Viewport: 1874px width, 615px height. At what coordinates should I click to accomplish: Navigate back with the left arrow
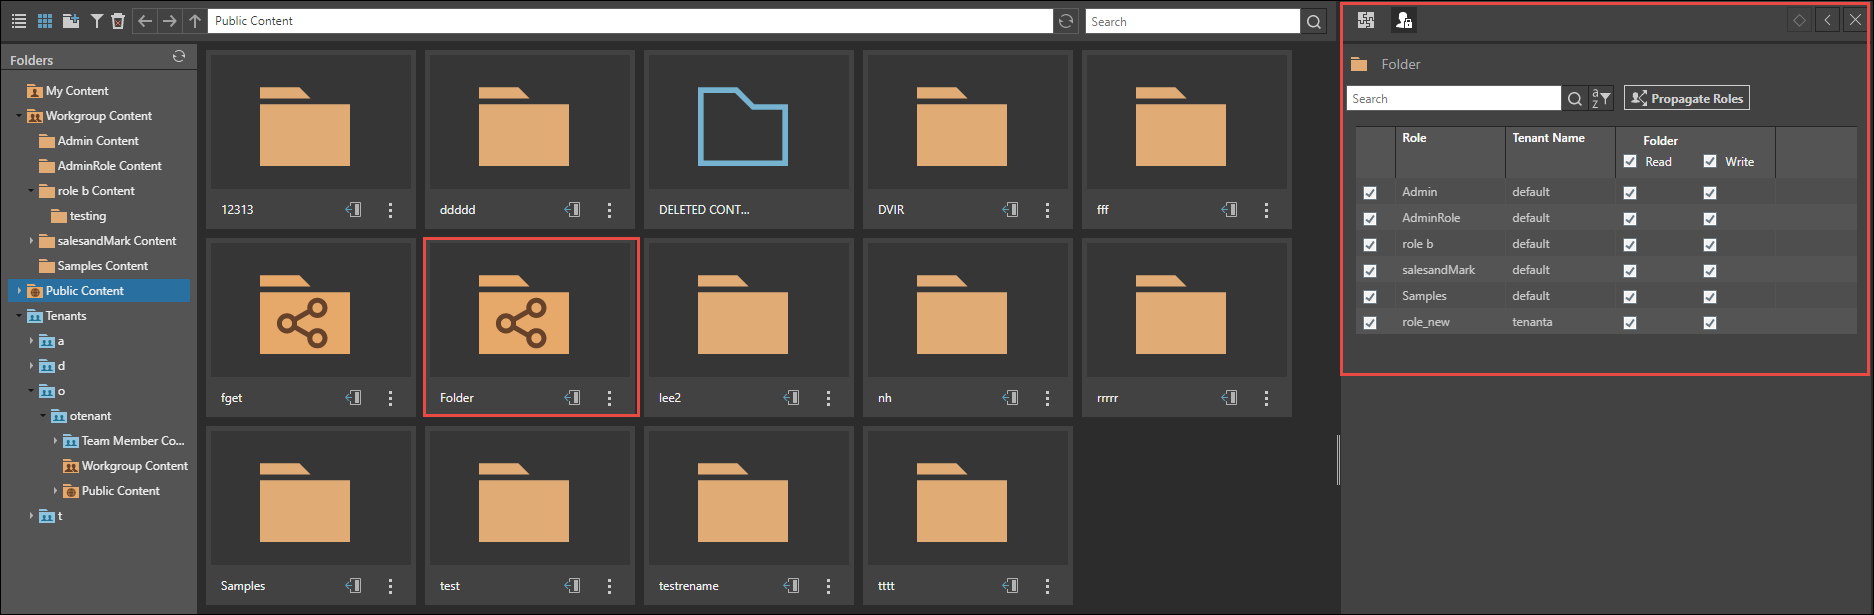(x=145, y=21)
